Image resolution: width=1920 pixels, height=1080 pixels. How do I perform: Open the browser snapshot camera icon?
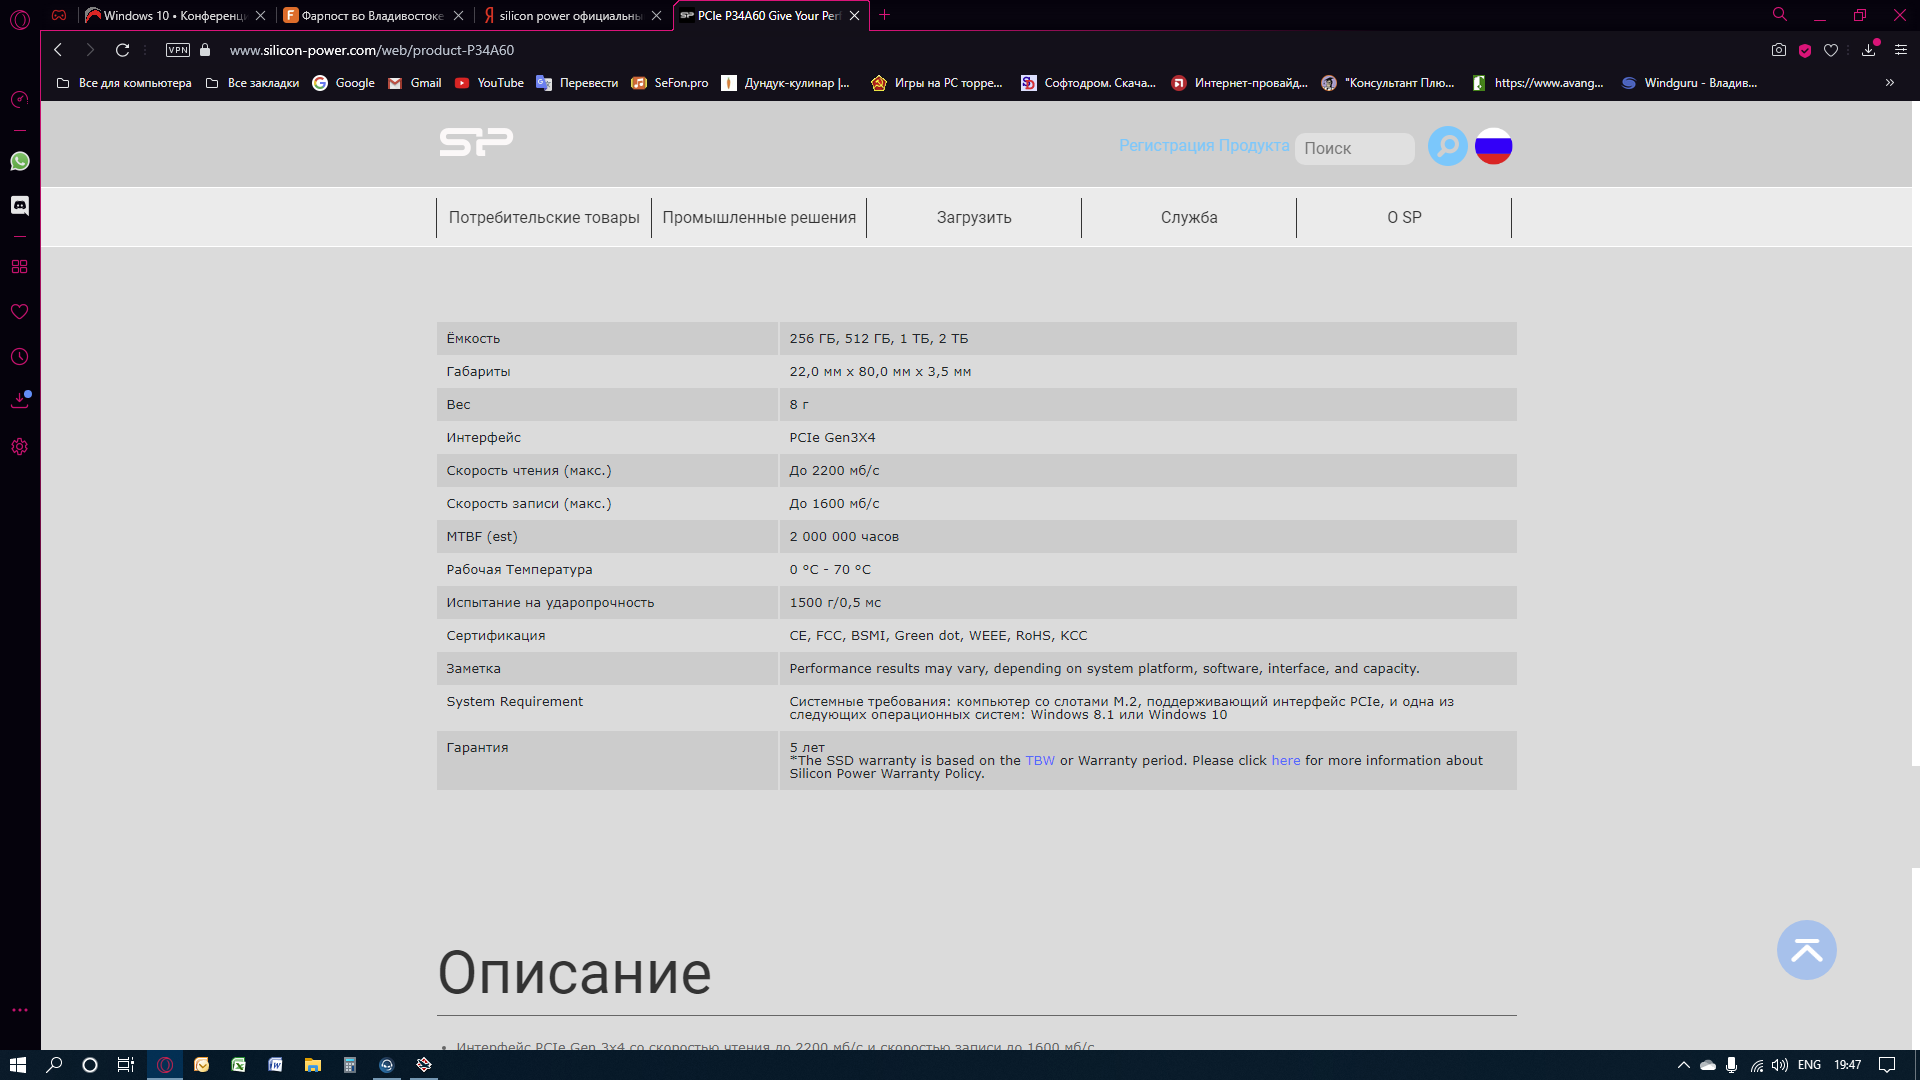click(1778, 50)
